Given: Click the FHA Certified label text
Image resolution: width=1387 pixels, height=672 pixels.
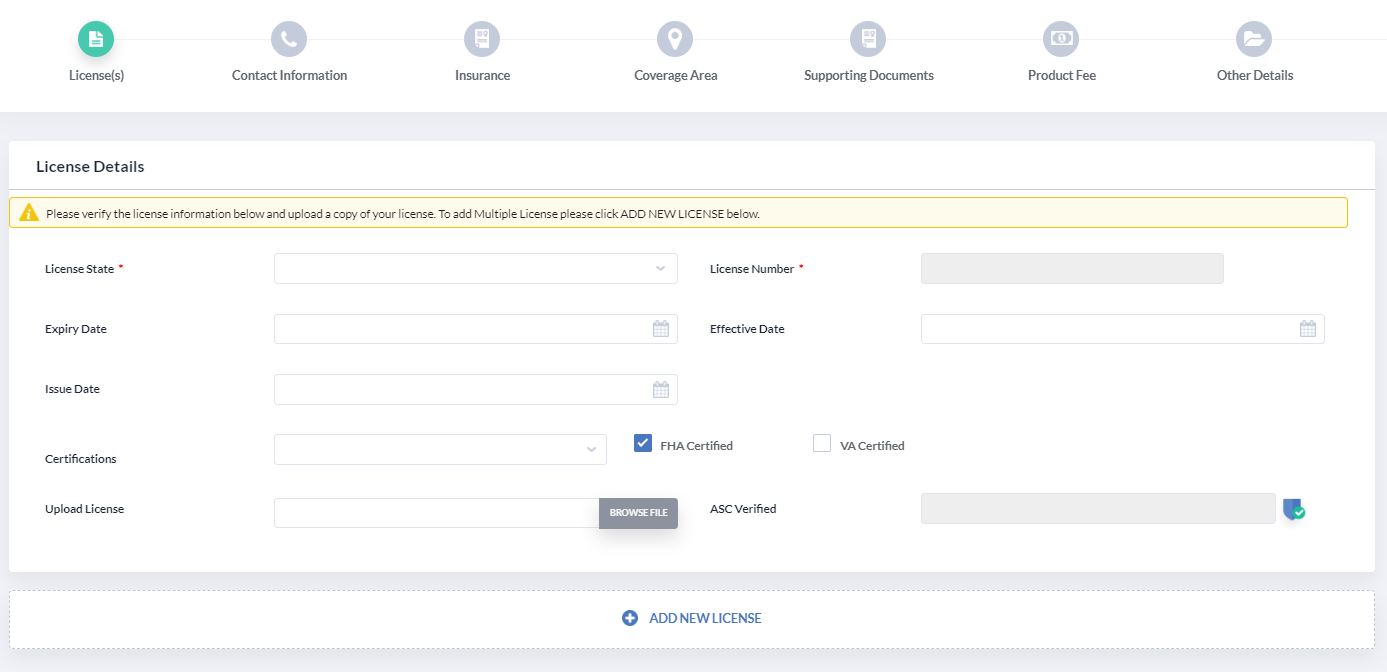Looking at the screenshot, I should pyautogui.click(x=696, y=446).
